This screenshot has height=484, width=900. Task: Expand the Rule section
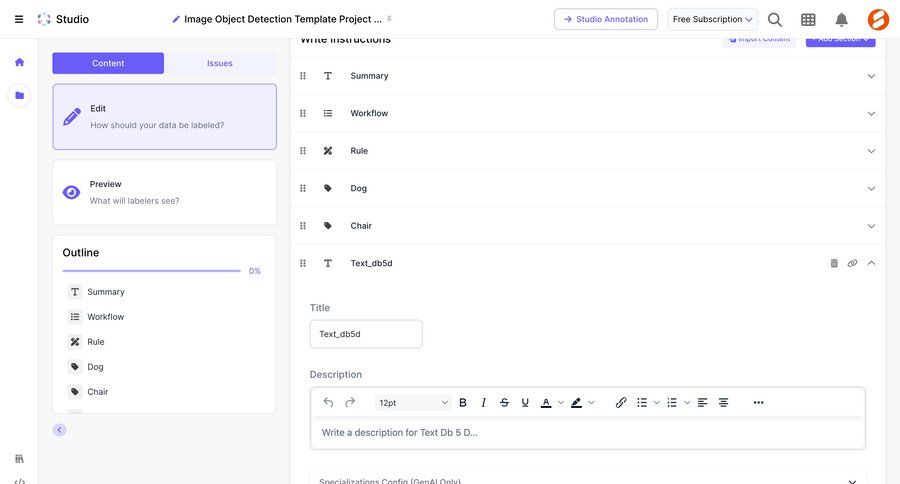click(x=871, y=151)
